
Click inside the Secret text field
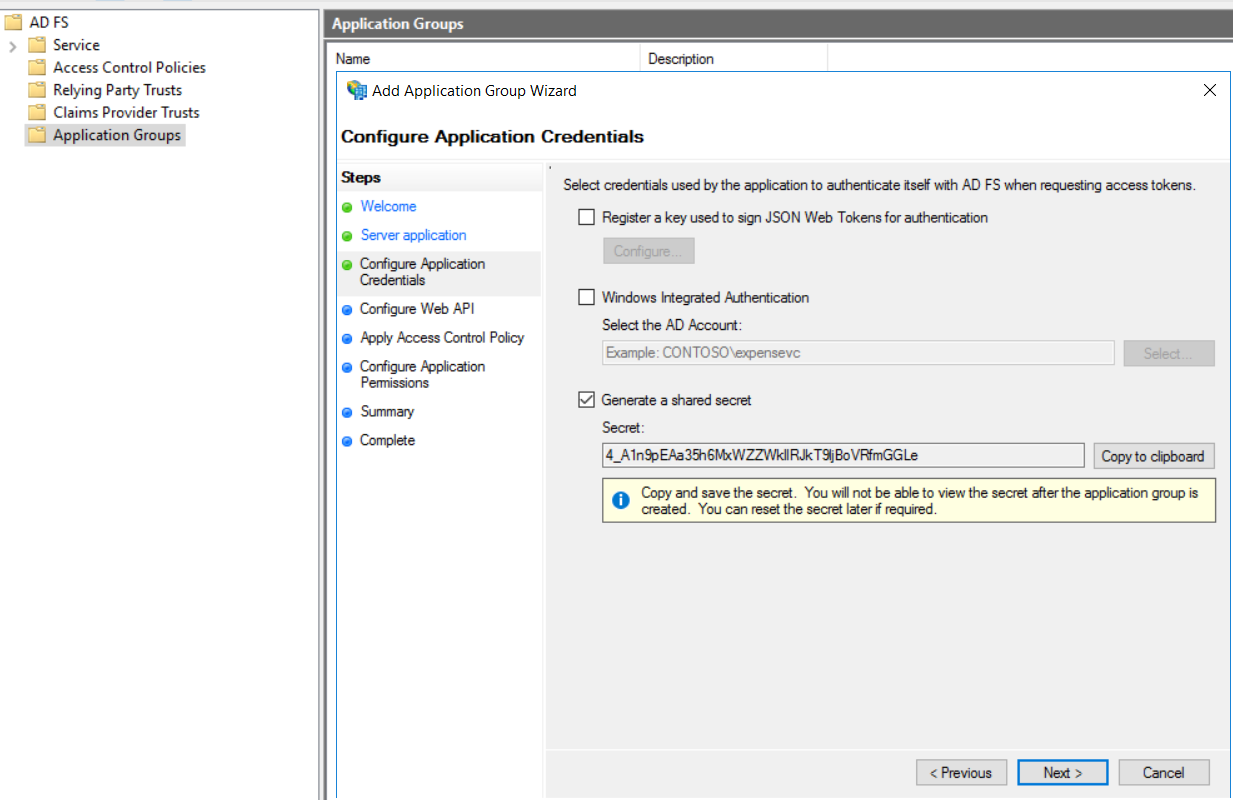pyautogui.click(x=842, y=456)
